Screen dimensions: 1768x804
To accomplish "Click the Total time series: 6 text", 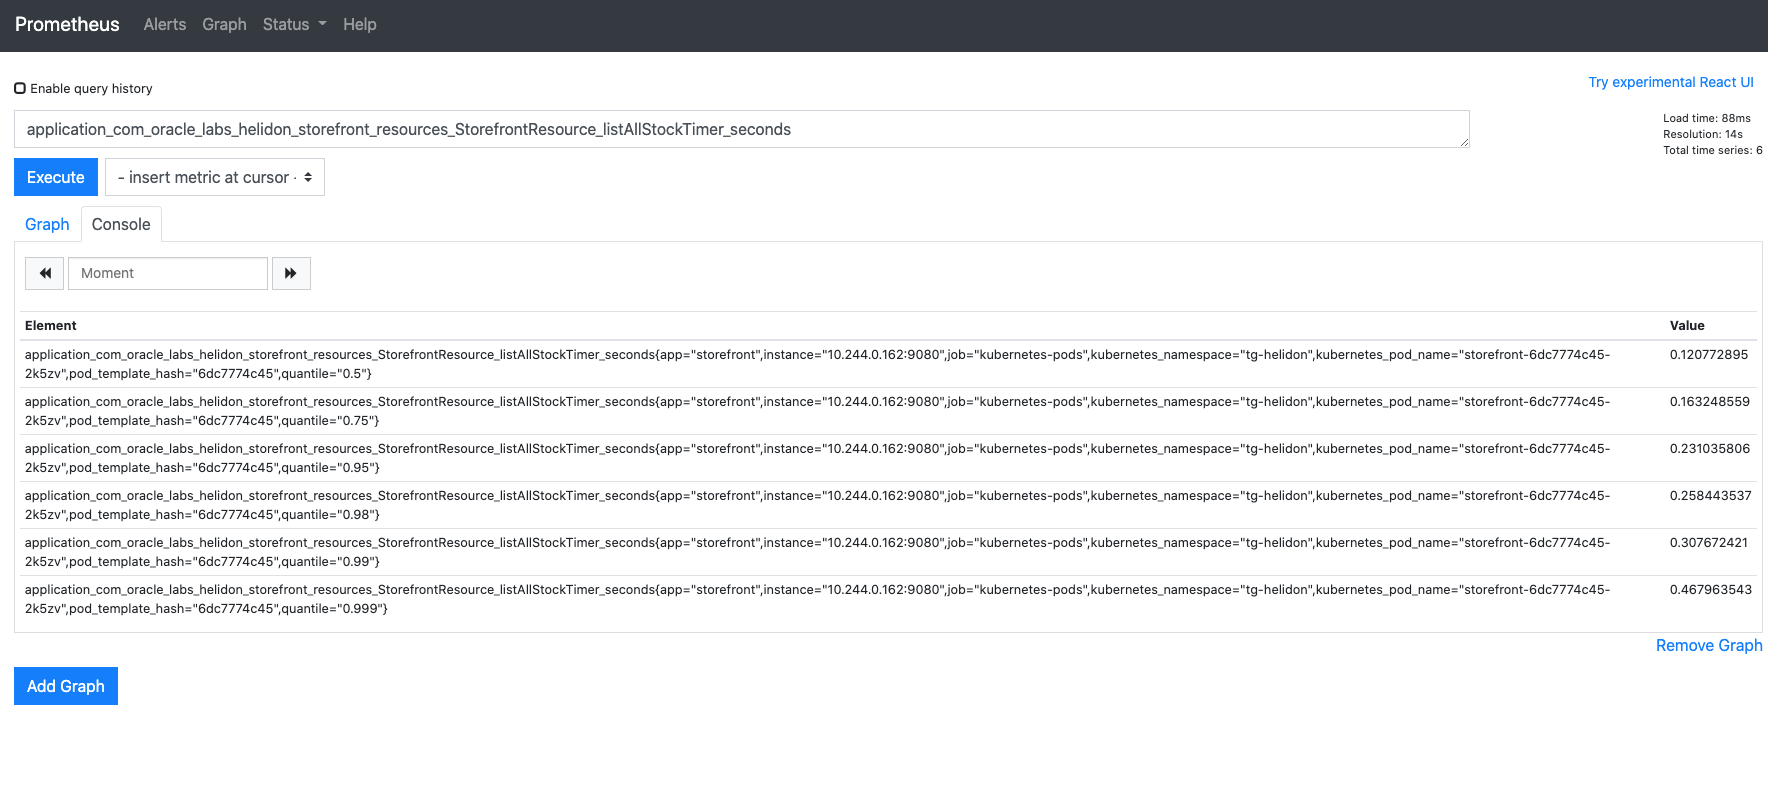I will 1713,150.
